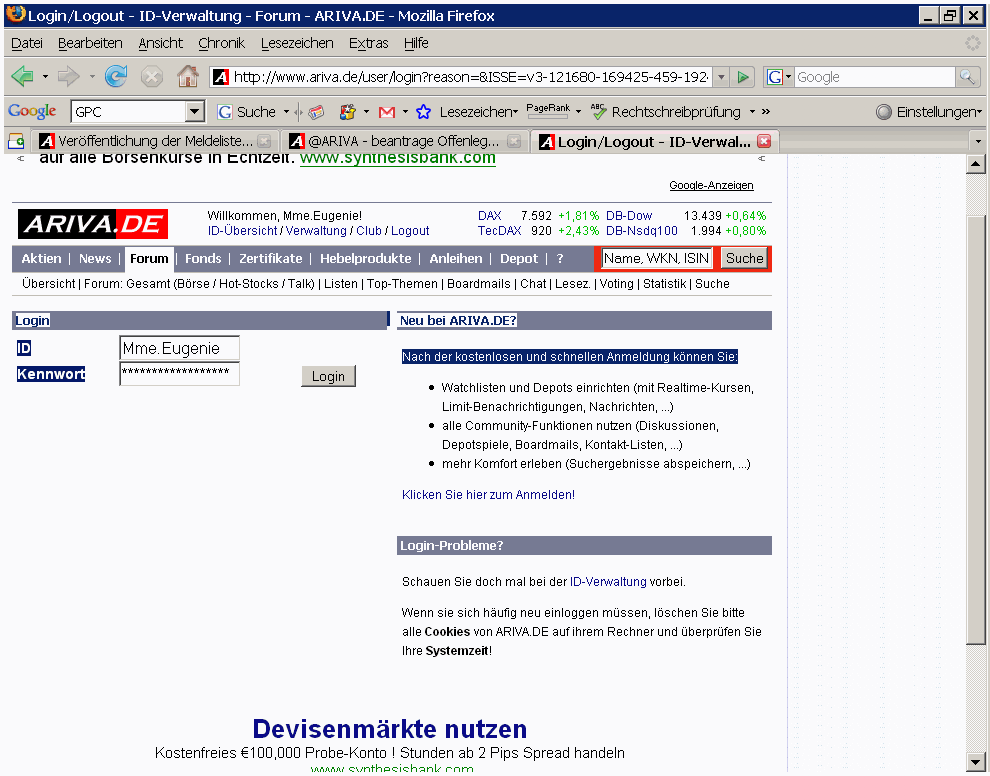Image resolution: width=990 pixels, height=776 pixels.
Task: Click the blue bookmark star icon
Action: (424, 112)
